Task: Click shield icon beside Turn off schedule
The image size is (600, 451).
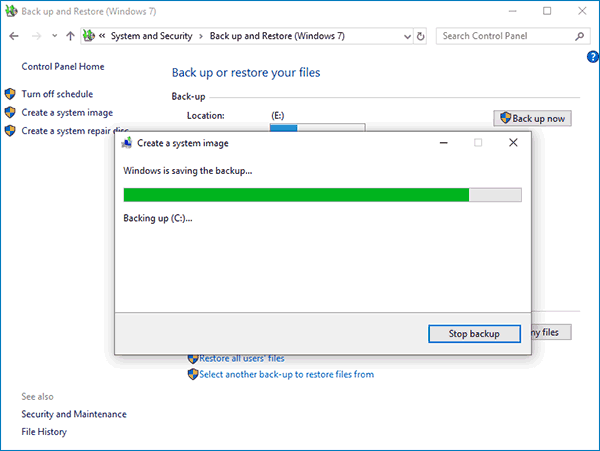Action: coord(10,94)
